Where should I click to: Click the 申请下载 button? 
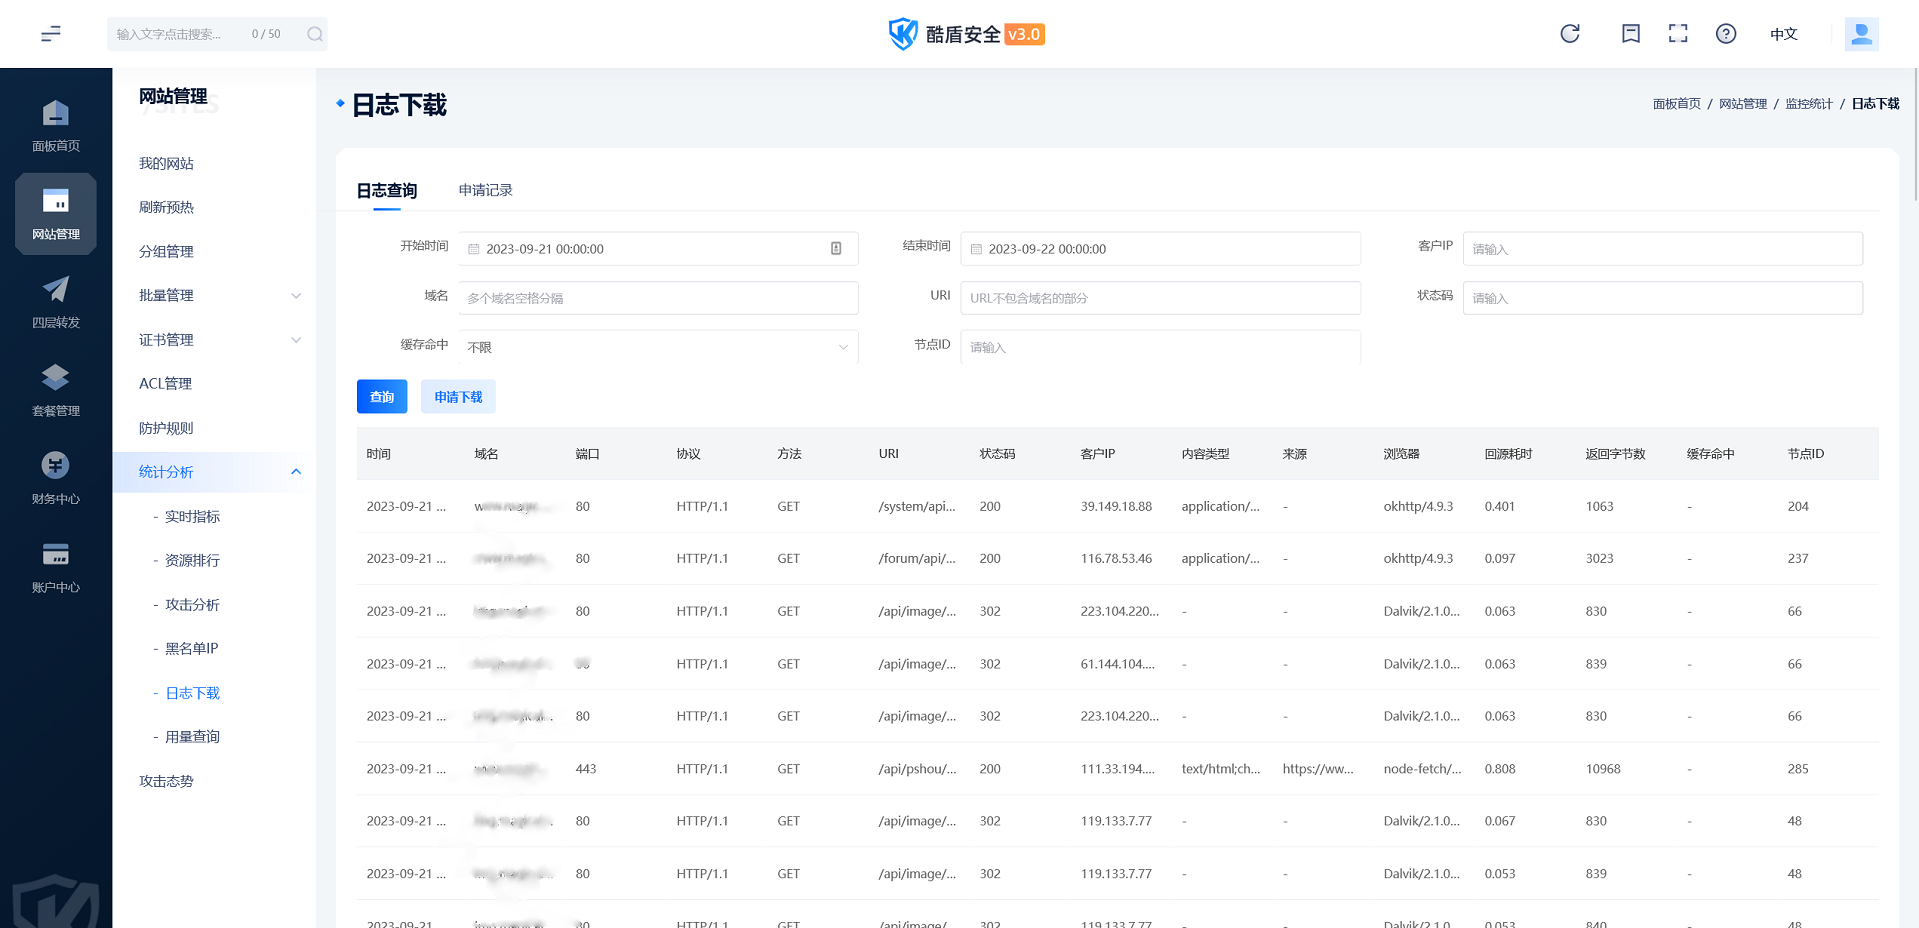(458, 397)
